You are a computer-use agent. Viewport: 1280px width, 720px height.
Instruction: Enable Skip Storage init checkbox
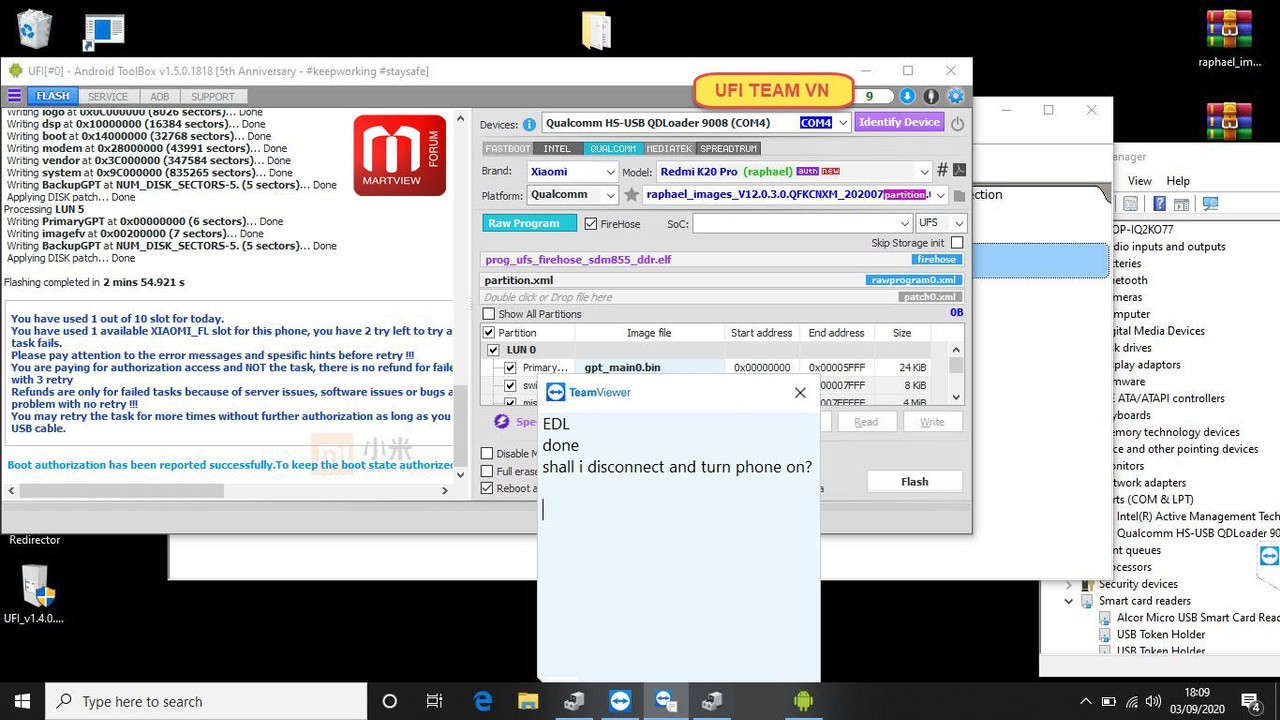pyautogui.click(x=957, y=243)
